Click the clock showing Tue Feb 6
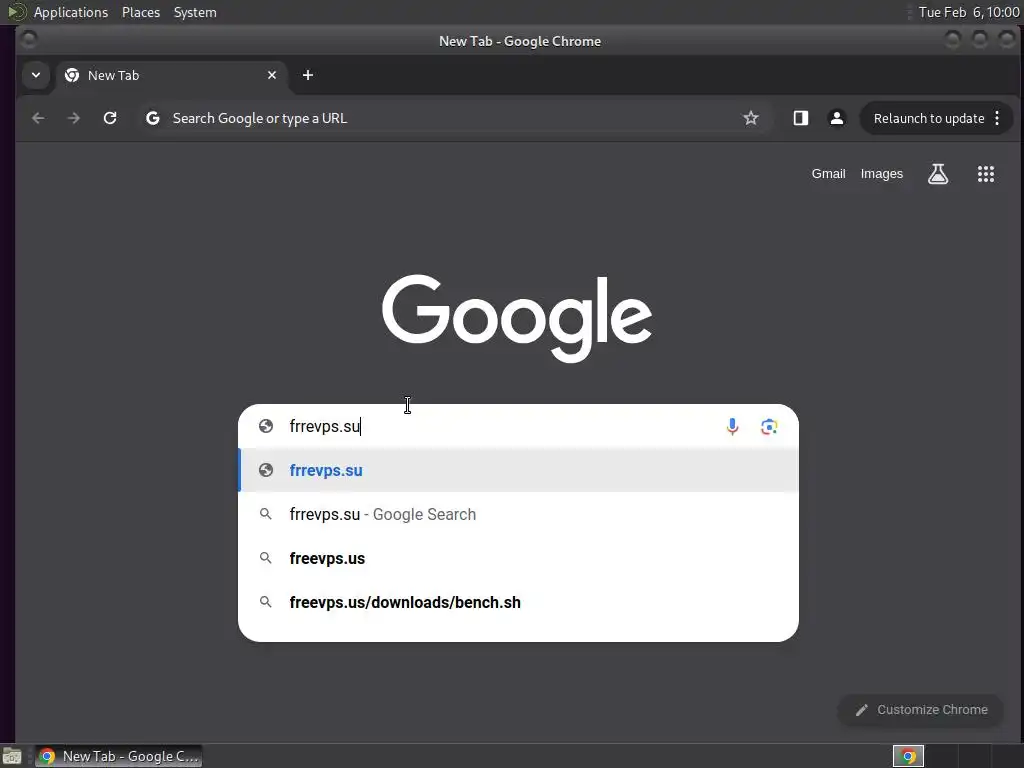Image resolution: width=1024 pixels, height=768 pixels. click(x=968, y=12)
